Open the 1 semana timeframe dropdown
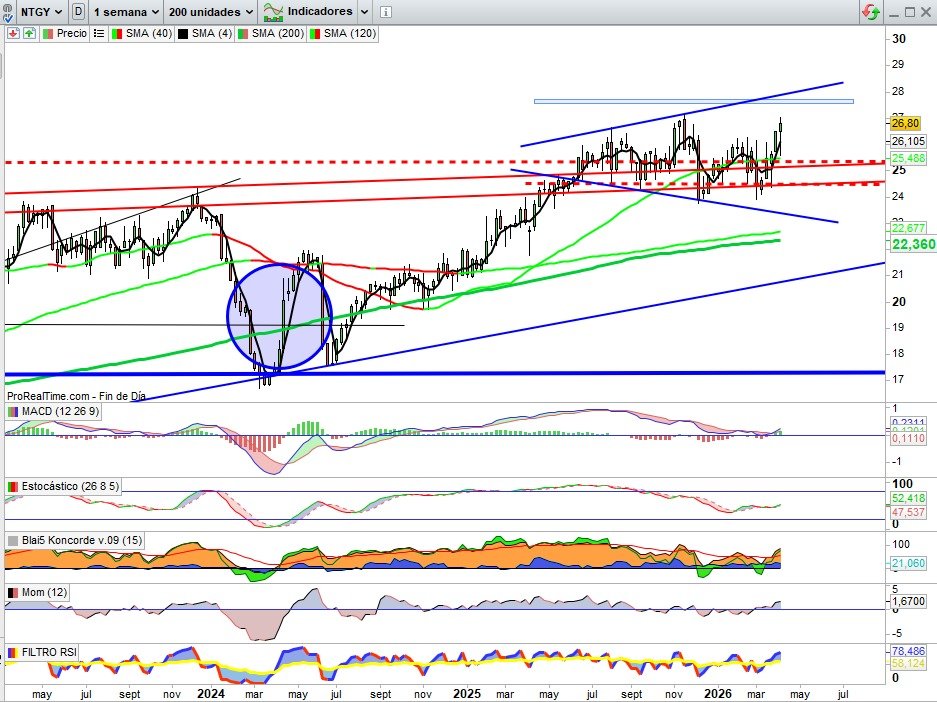This screenshot has height=702, width=937. [126, 11]
